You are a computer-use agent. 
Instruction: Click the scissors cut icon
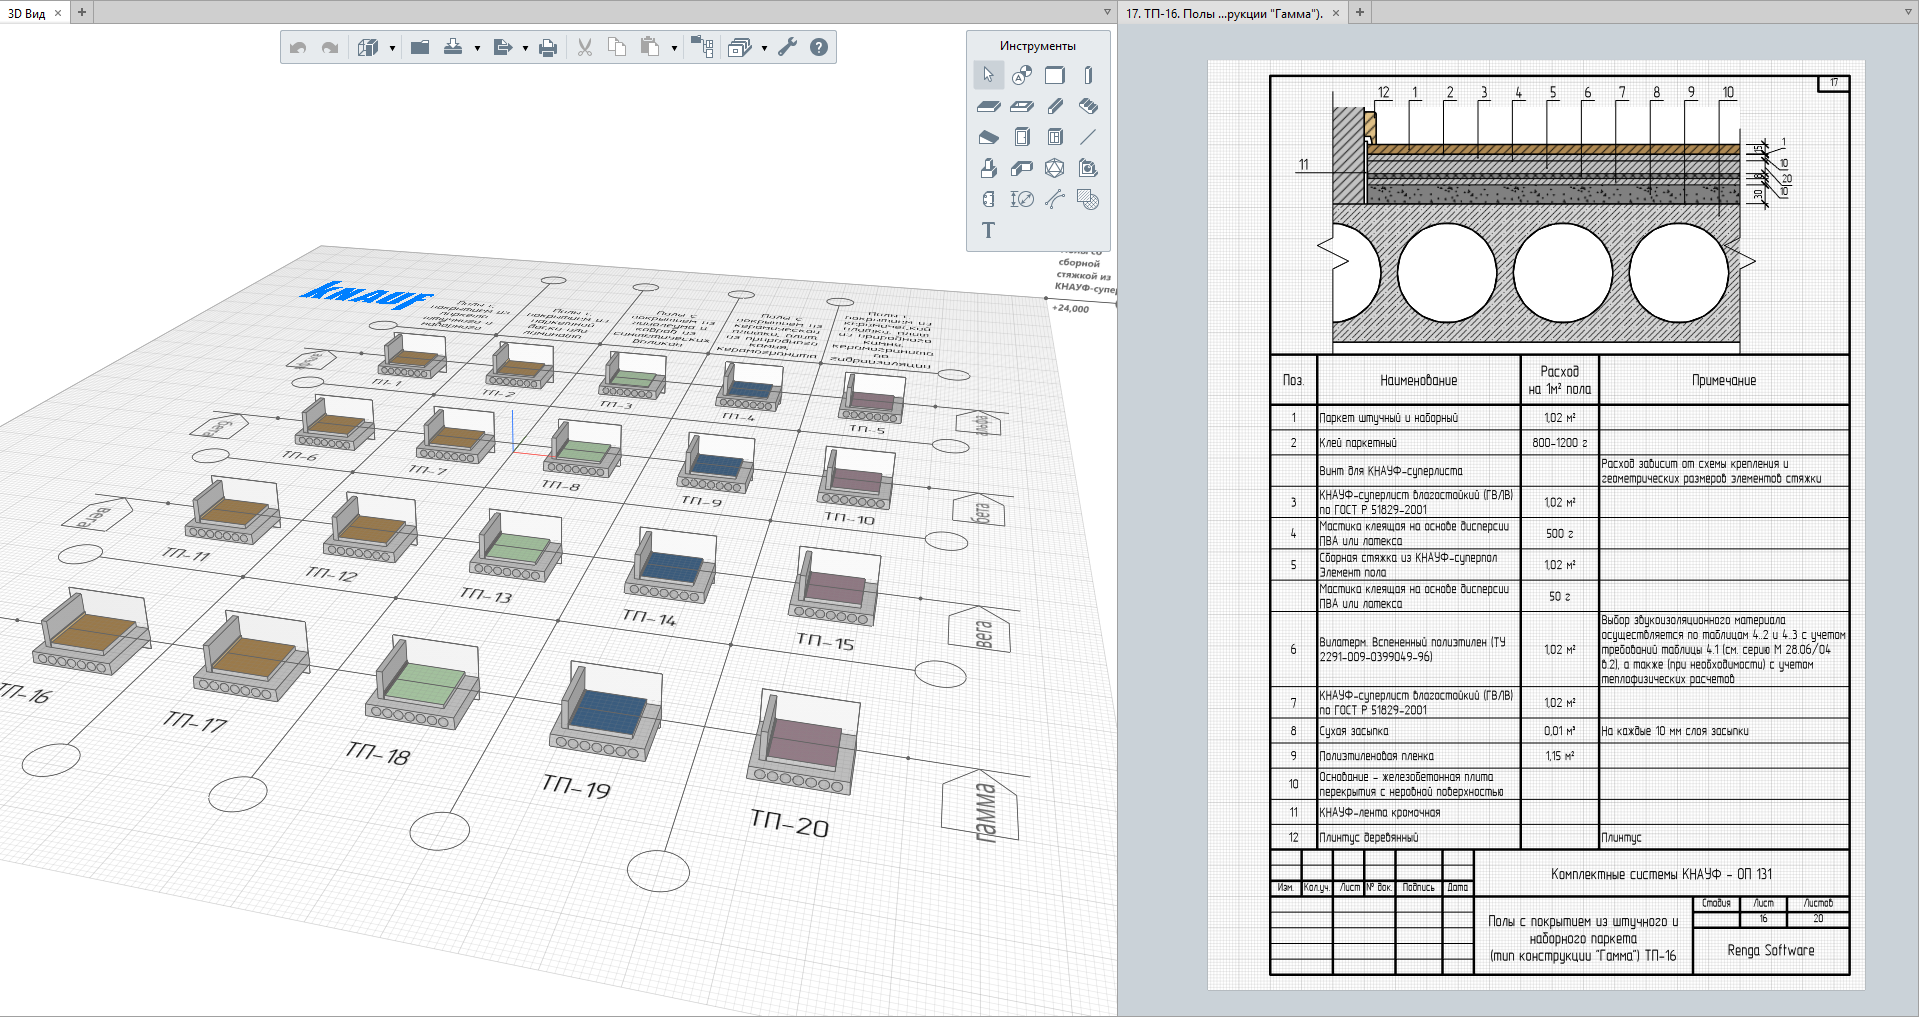coord(585,47)
